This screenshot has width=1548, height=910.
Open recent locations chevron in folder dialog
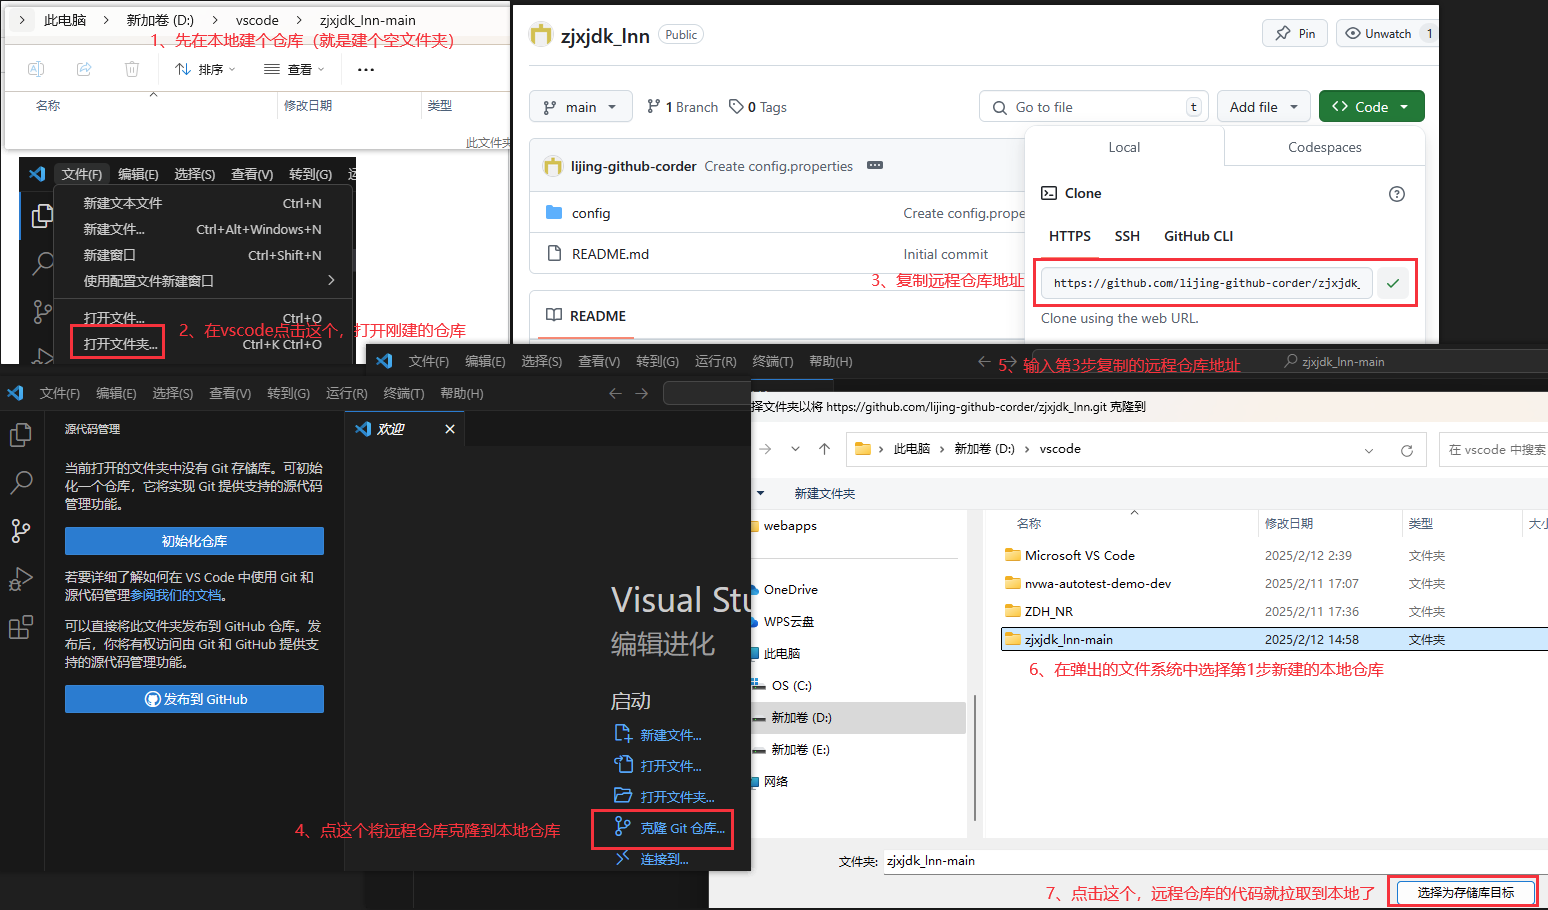pos(795,449)
